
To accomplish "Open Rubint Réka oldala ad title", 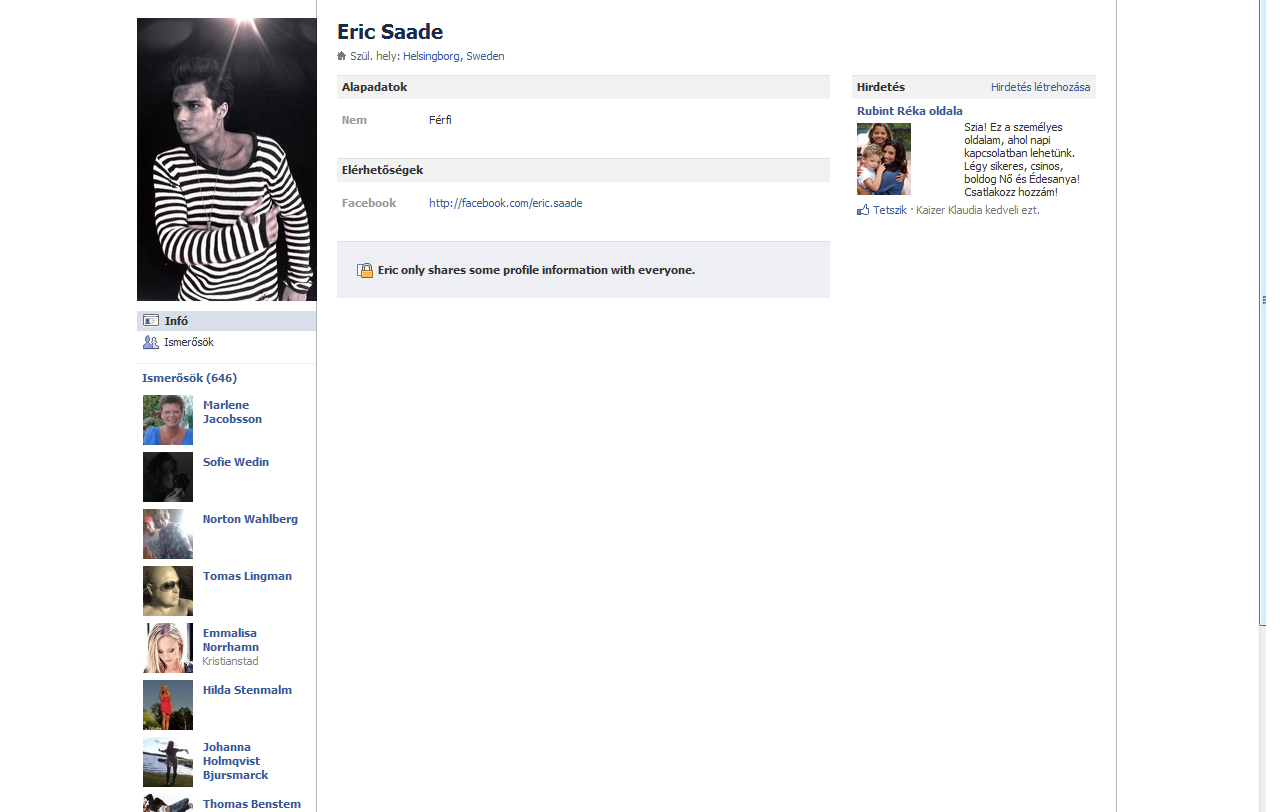I will (910, 111).
